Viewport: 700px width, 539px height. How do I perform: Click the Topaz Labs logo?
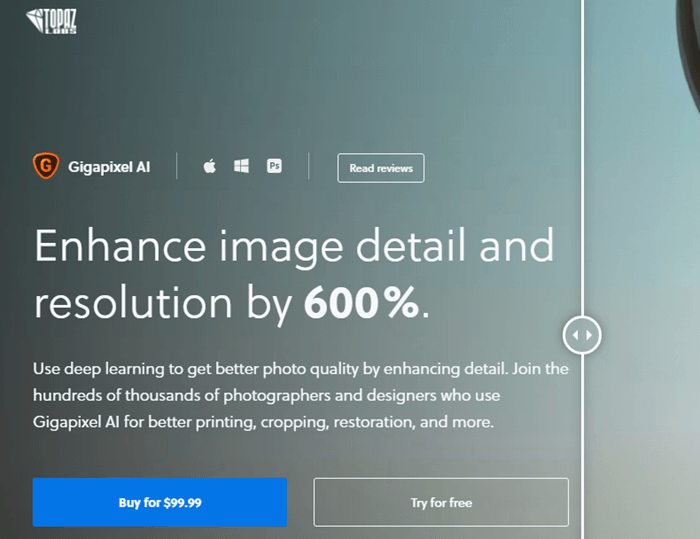tap(51, 21)
